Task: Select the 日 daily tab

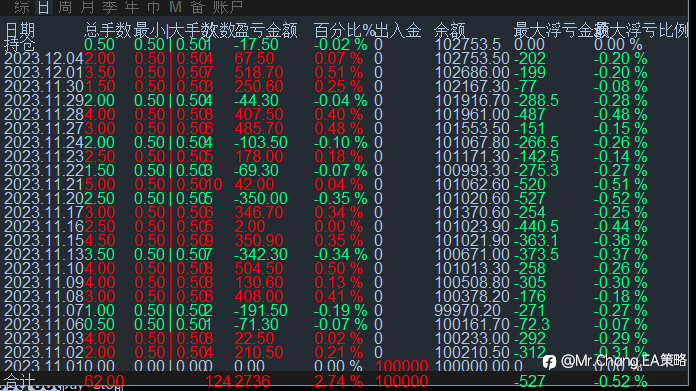Action: pos(44,7)
